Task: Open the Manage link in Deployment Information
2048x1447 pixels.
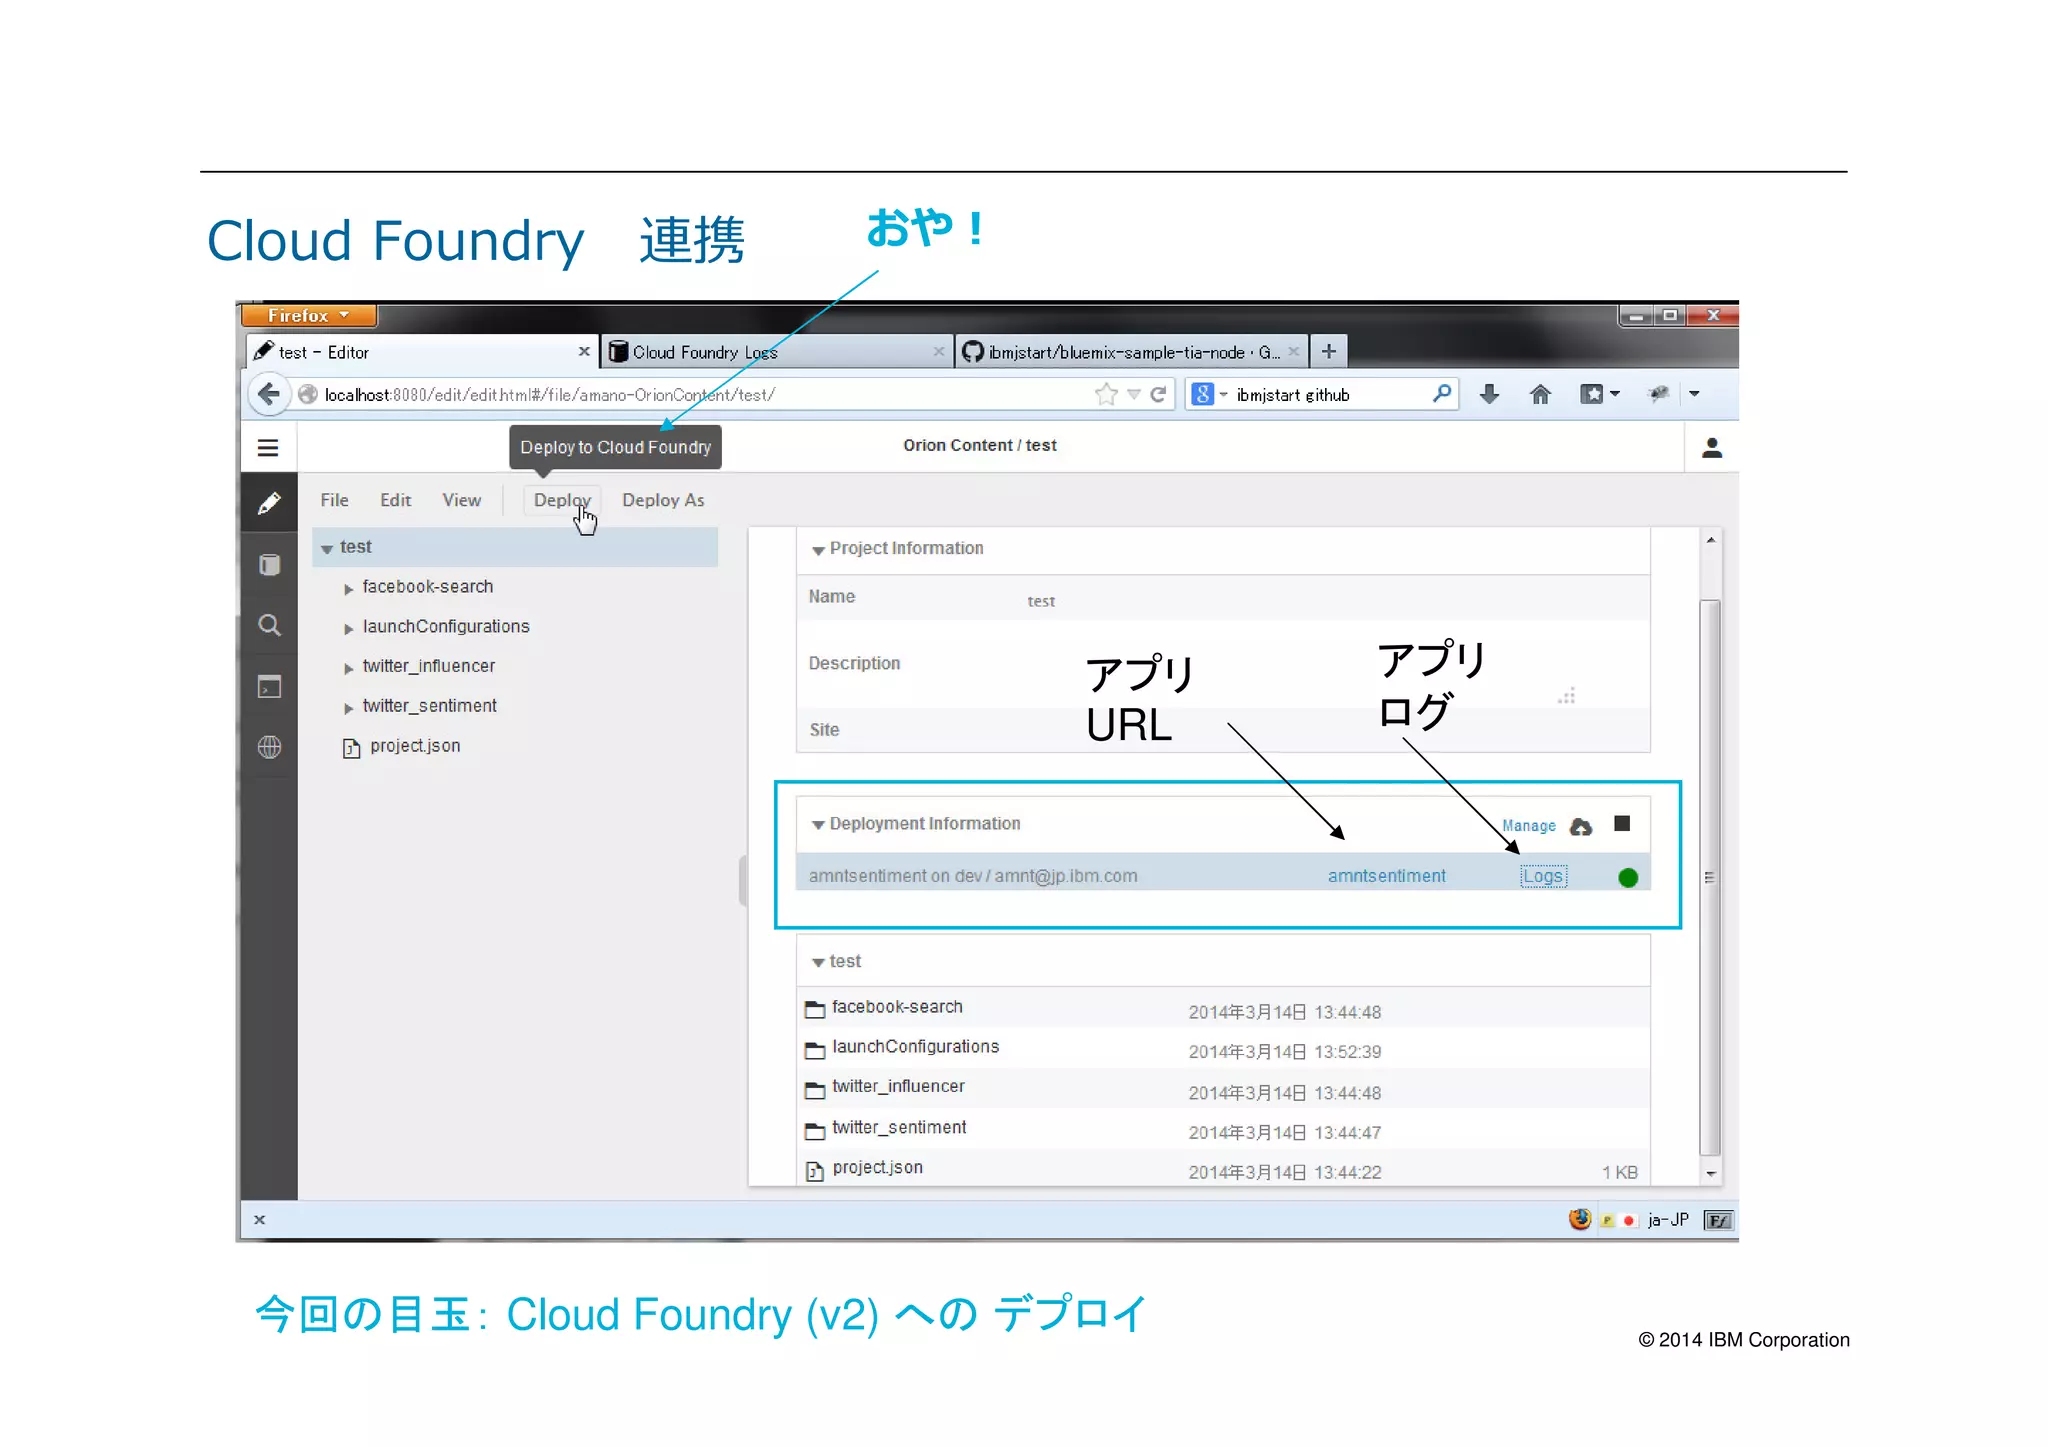Action: tap(1529, 826)
